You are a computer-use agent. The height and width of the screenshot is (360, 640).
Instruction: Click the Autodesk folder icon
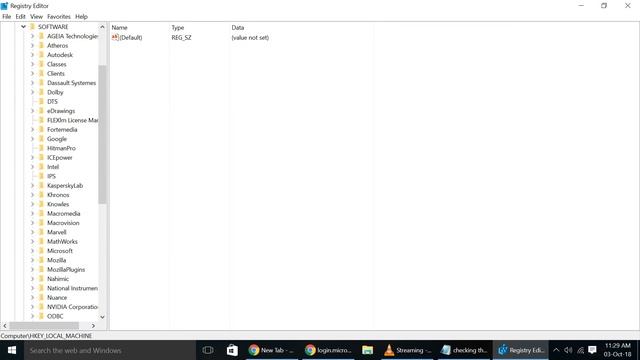click(41, 55)
